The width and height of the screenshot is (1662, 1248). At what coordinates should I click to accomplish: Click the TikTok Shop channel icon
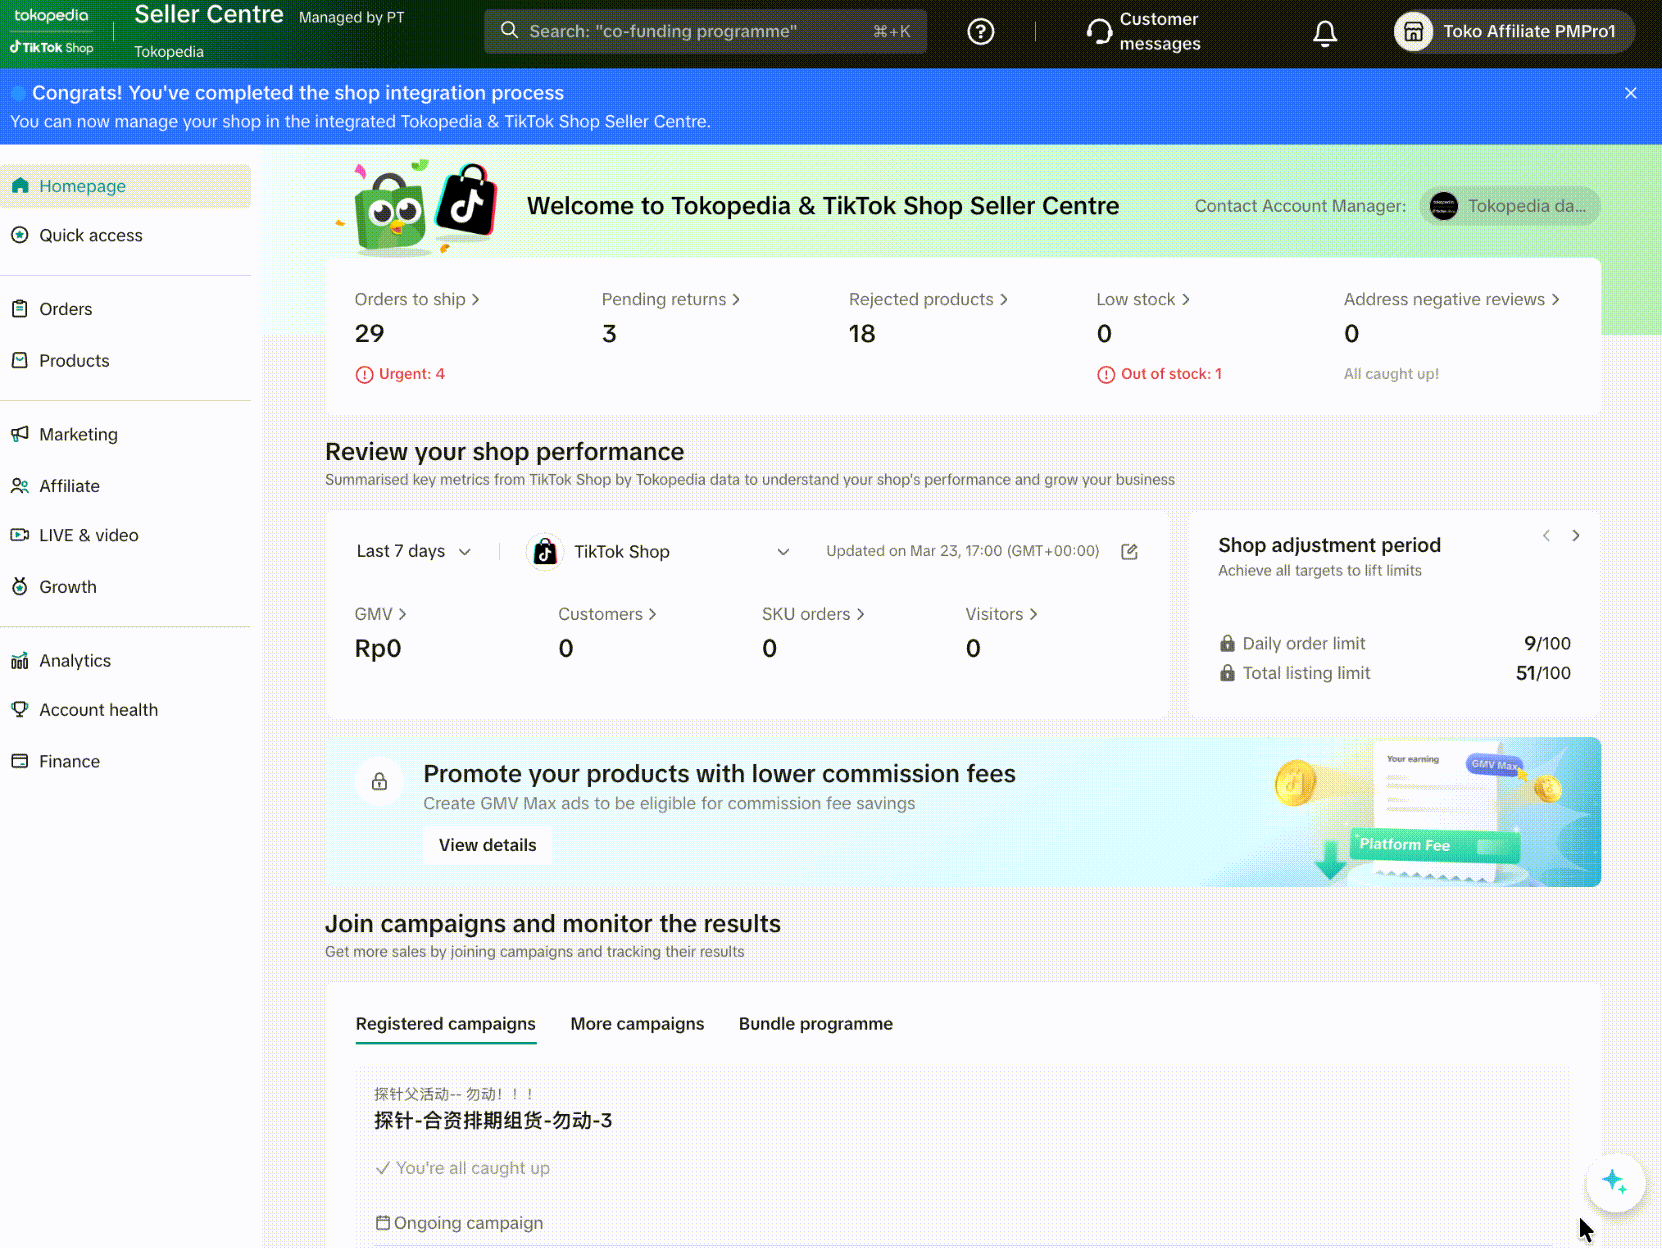[545, 552]
